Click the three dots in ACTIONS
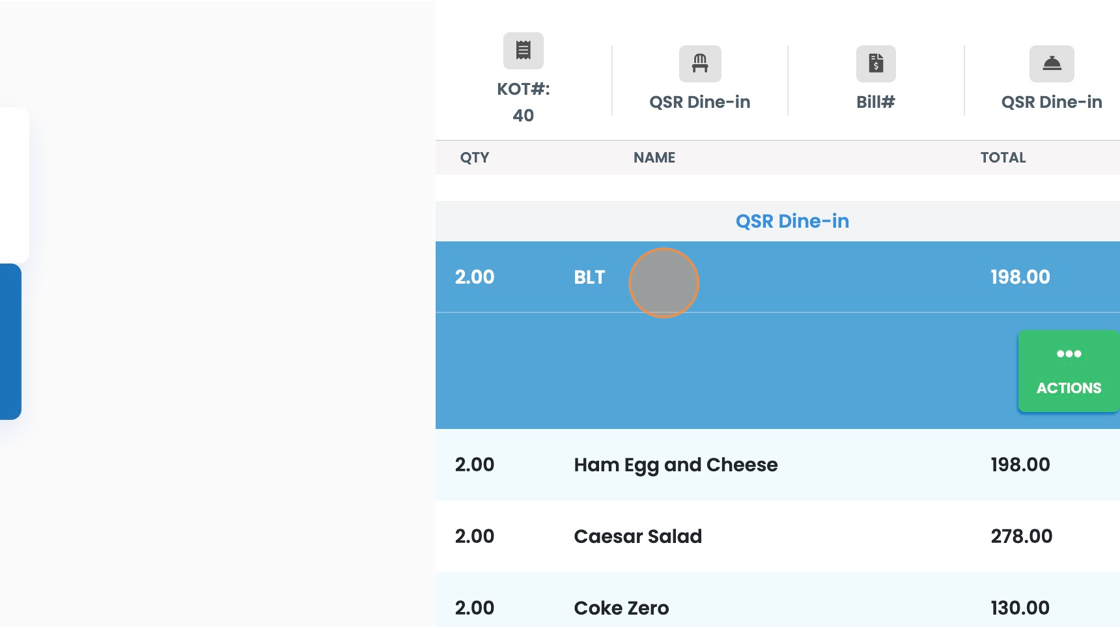 point(1069,354)
